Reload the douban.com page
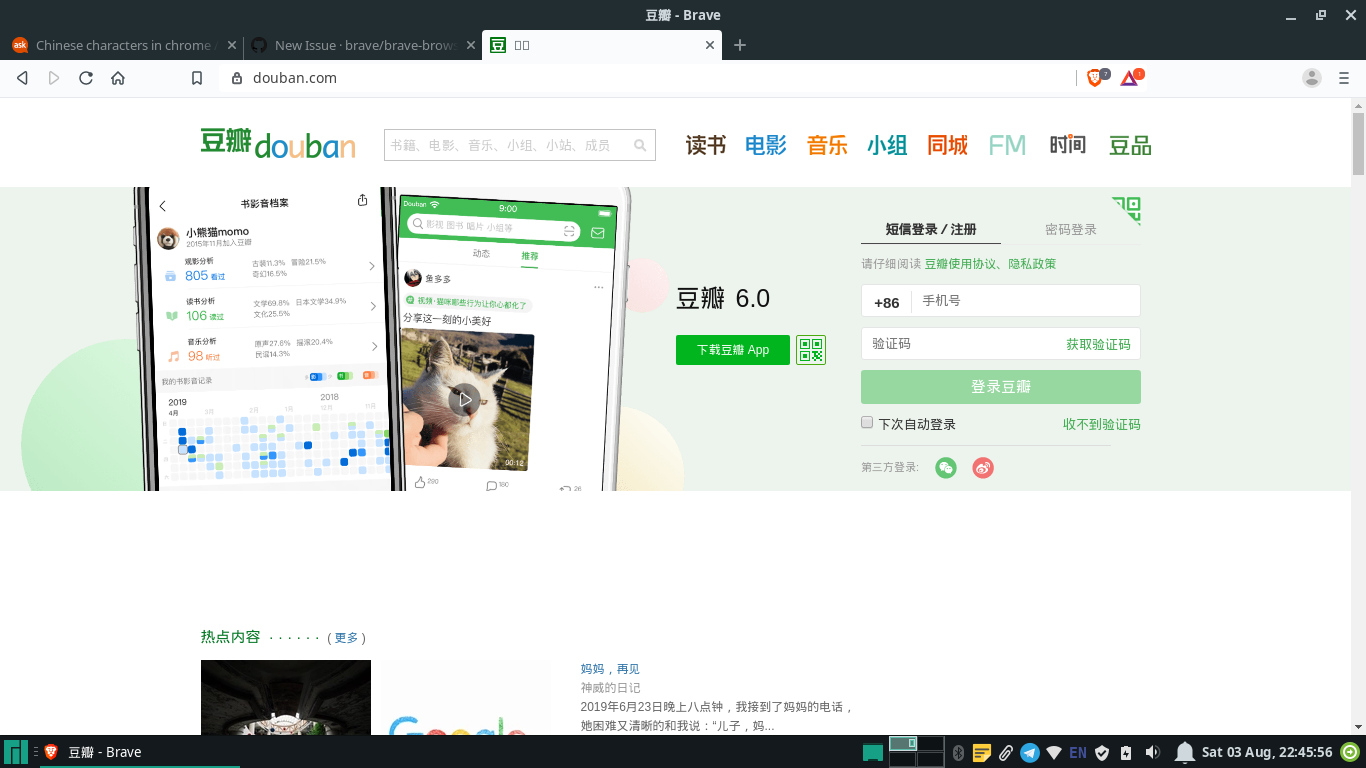The image size is (1366, 768). (86, 78)
